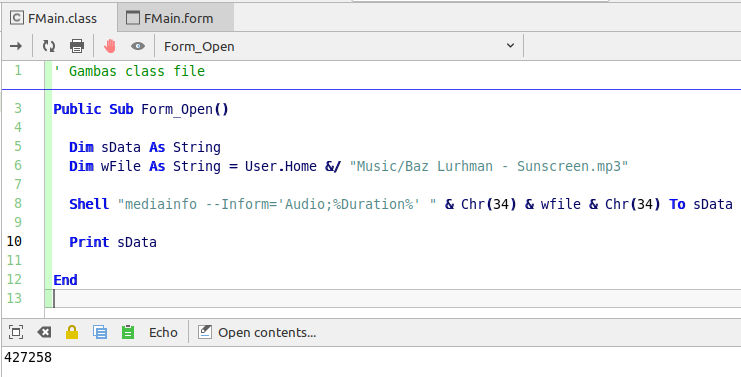Click User.Home on line 6
The height and width of the screenshot is (377, 741).
[281, 166]
